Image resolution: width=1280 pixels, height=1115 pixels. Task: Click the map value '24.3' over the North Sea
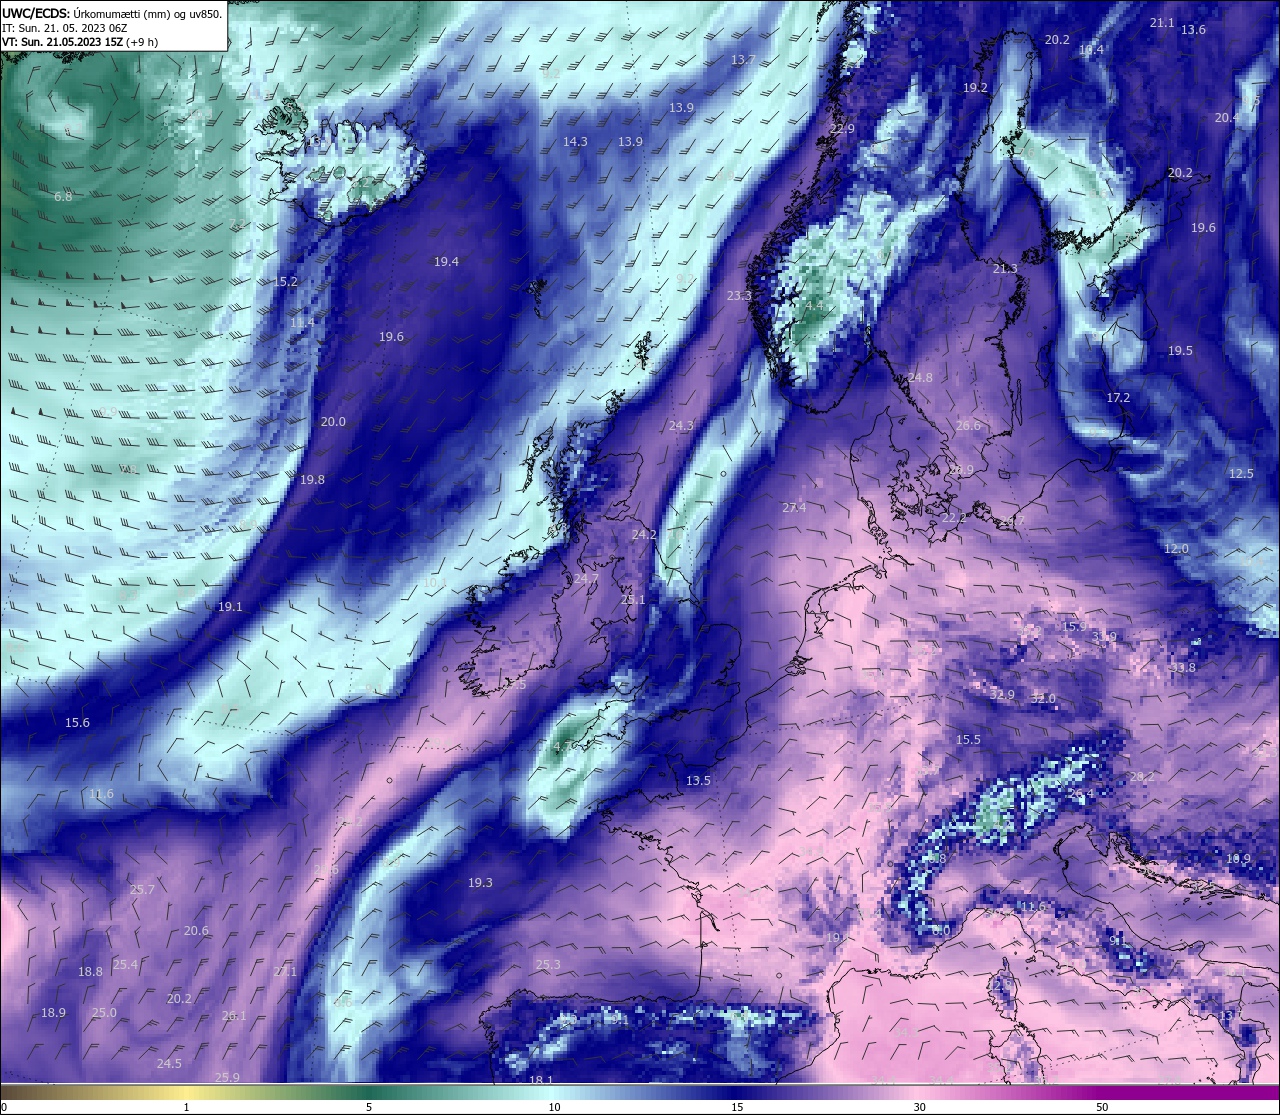pos(681,425)
